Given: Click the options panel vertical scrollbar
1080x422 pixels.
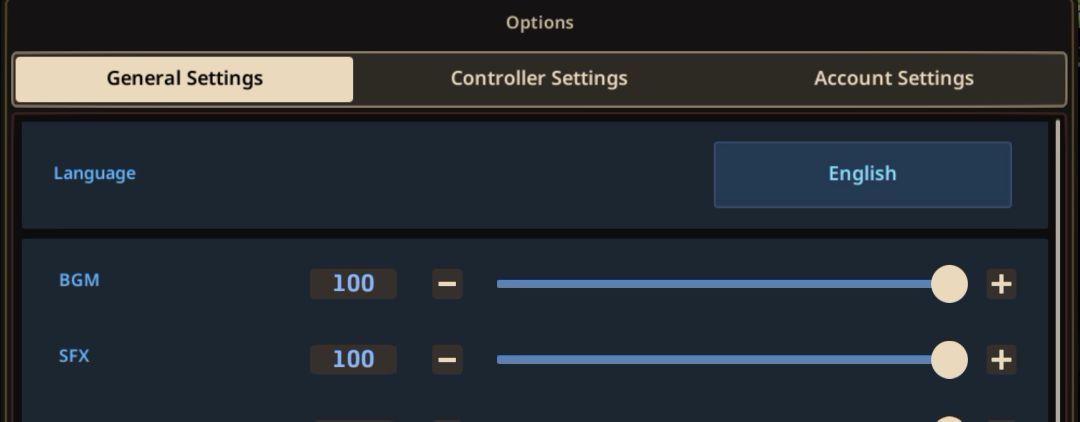Looking at the screenshot, I should click(1058, 270).
